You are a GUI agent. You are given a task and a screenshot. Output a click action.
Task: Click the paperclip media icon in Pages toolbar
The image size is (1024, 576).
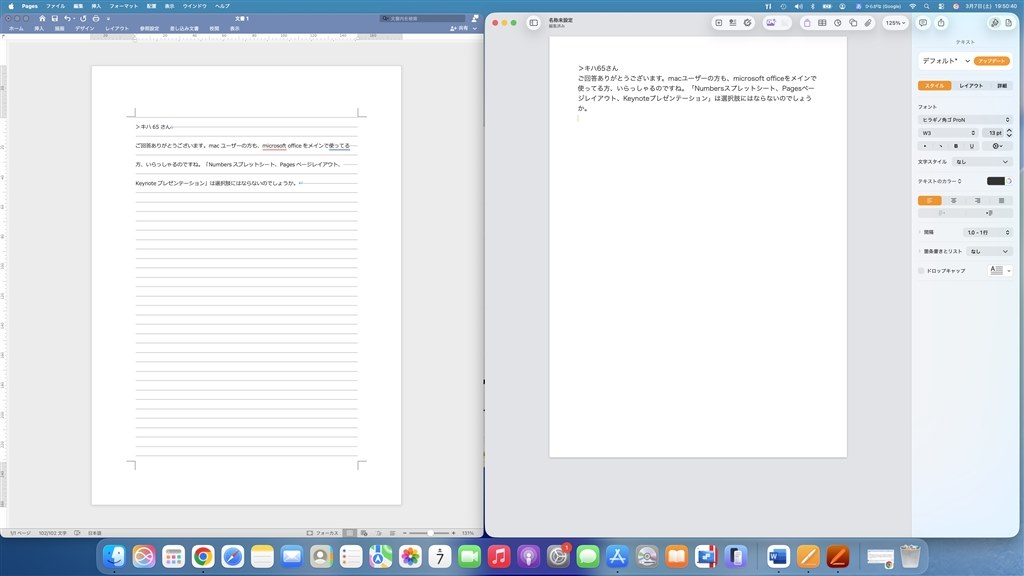point(868,23)
